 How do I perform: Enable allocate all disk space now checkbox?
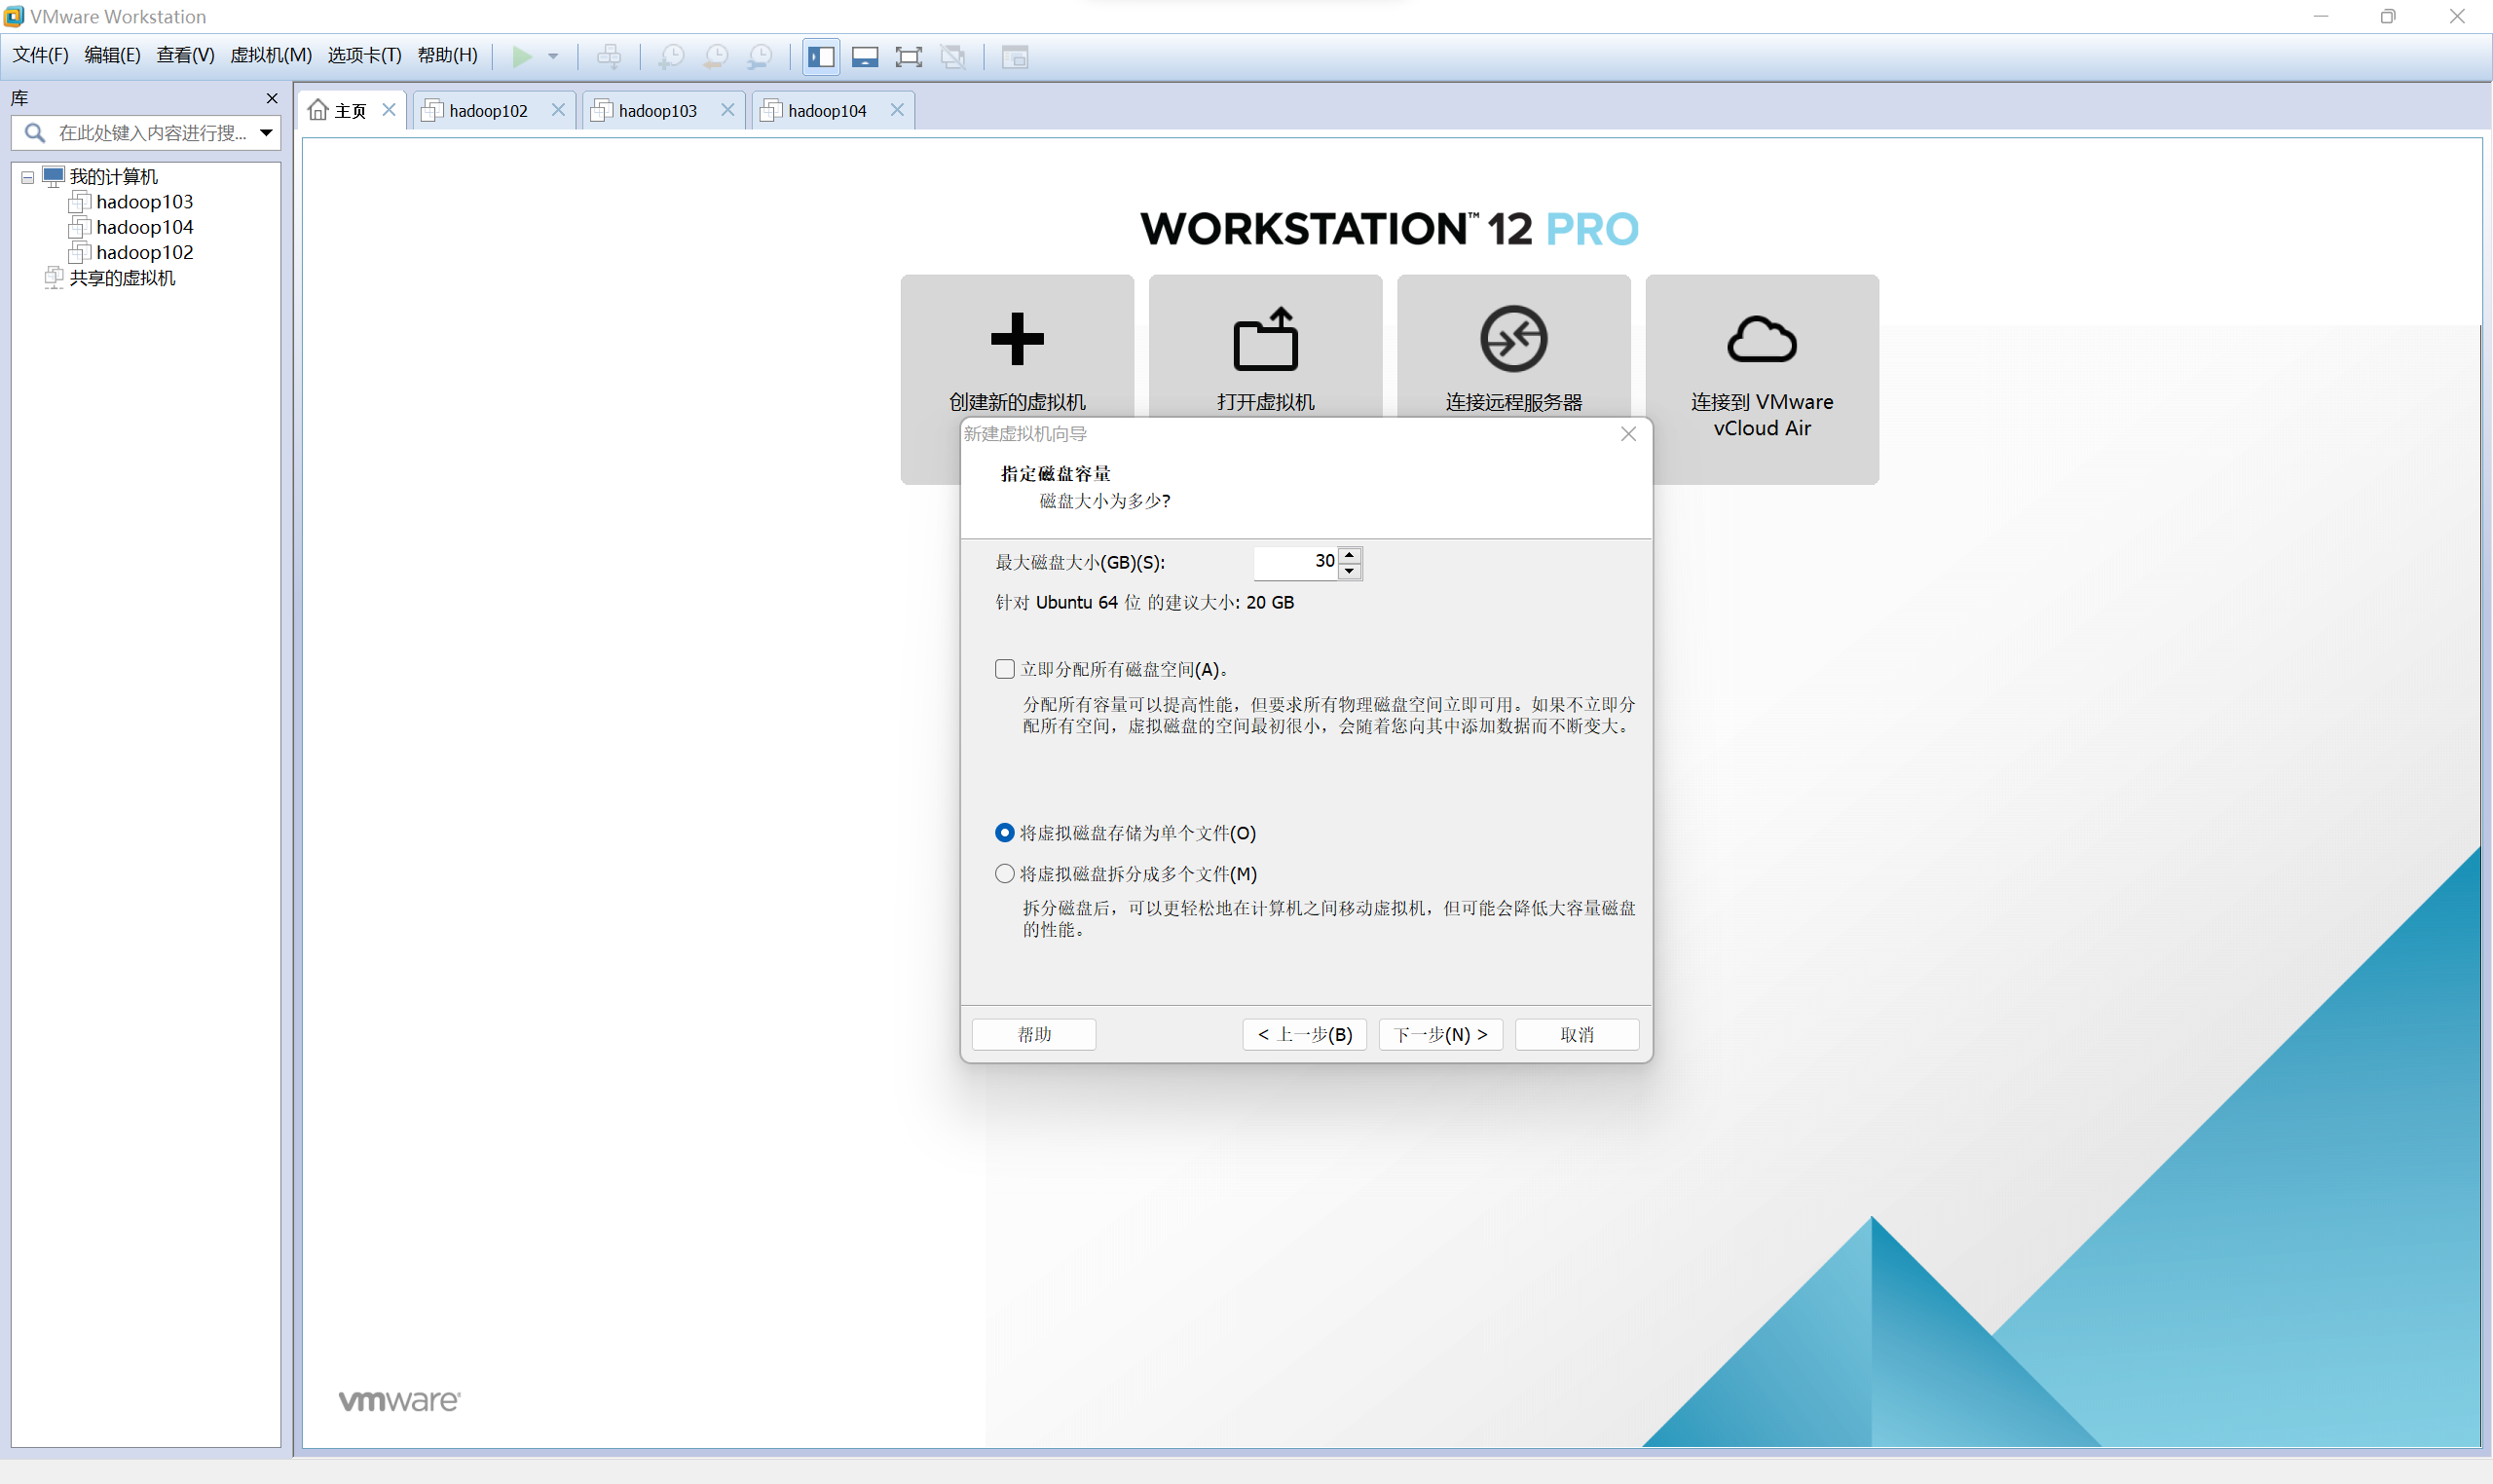tap(1005, 669)
